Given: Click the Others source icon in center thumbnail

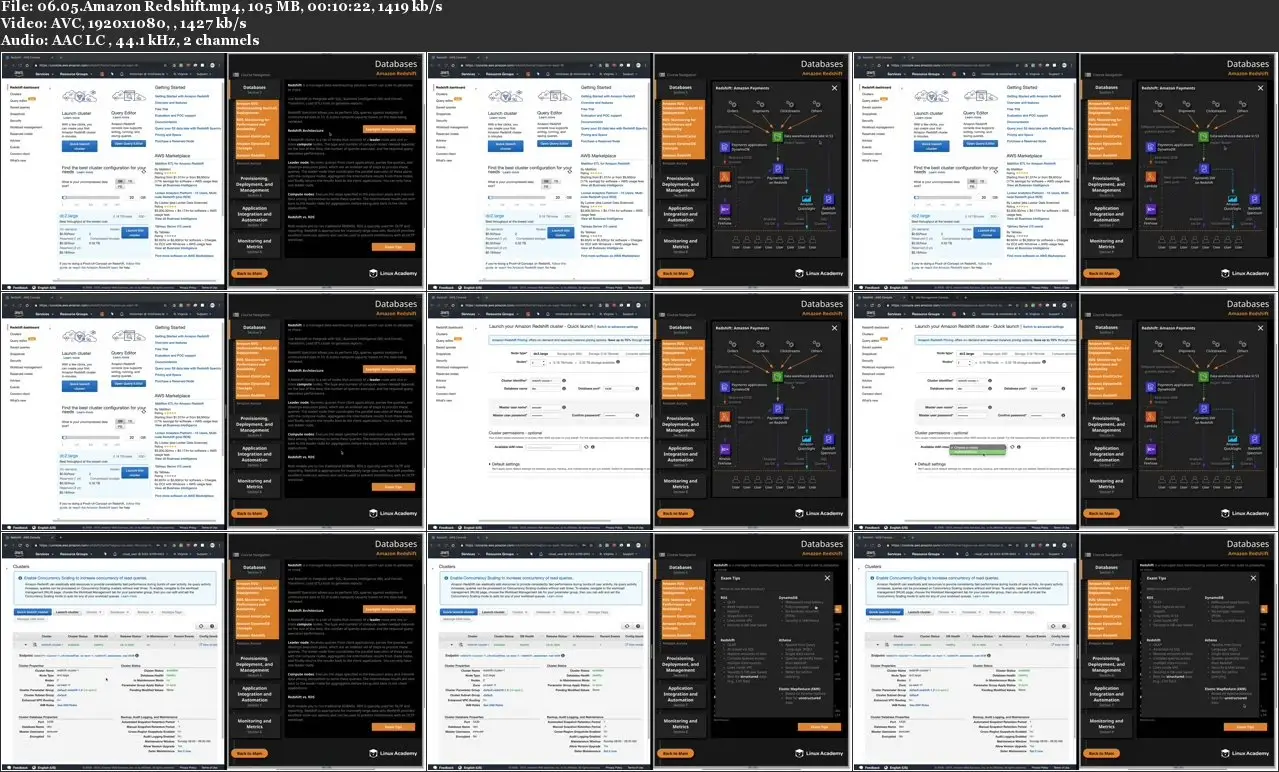Looking at the screenshot, I should coord(817,346).
